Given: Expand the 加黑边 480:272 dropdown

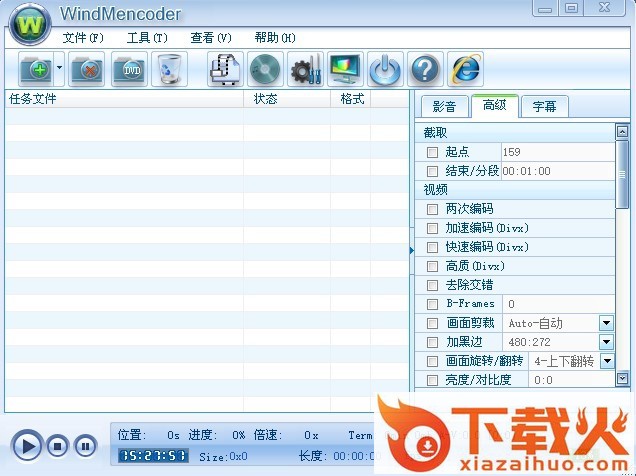Looking at the screenshot, I should point(606,342).
